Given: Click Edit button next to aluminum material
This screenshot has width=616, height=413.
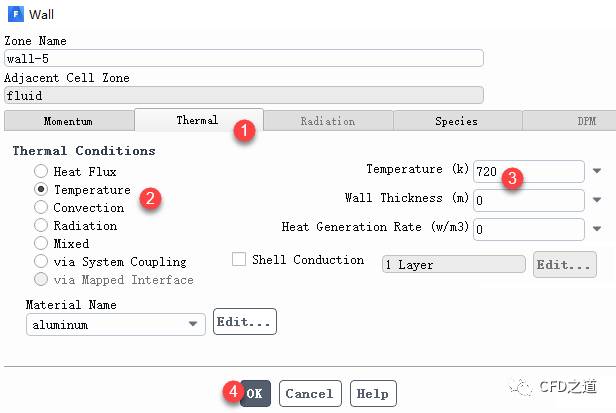Looking at the screenshot, I should pos(244,323).
